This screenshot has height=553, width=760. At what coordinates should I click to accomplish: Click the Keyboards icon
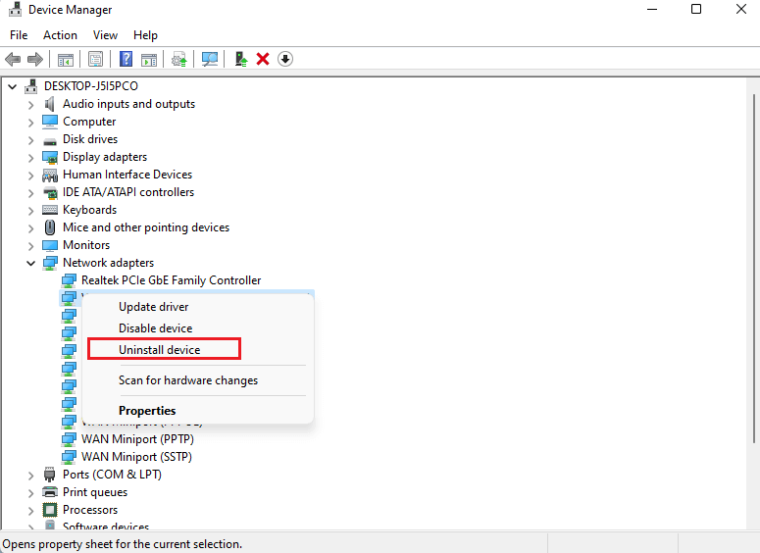coord(50,210)
